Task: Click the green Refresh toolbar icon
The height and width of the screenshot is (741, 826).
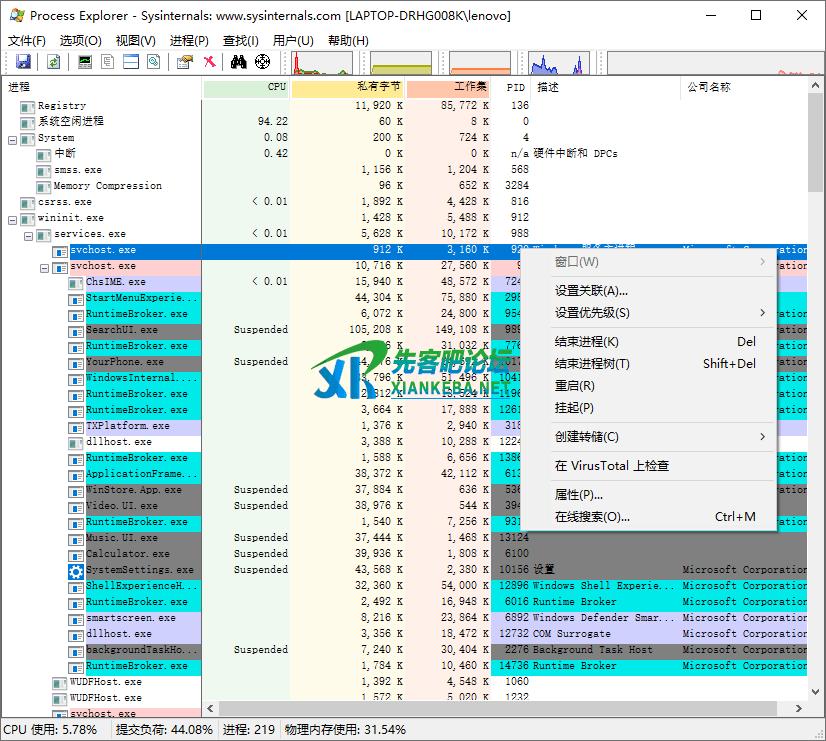Action: [x=53, y=62]
